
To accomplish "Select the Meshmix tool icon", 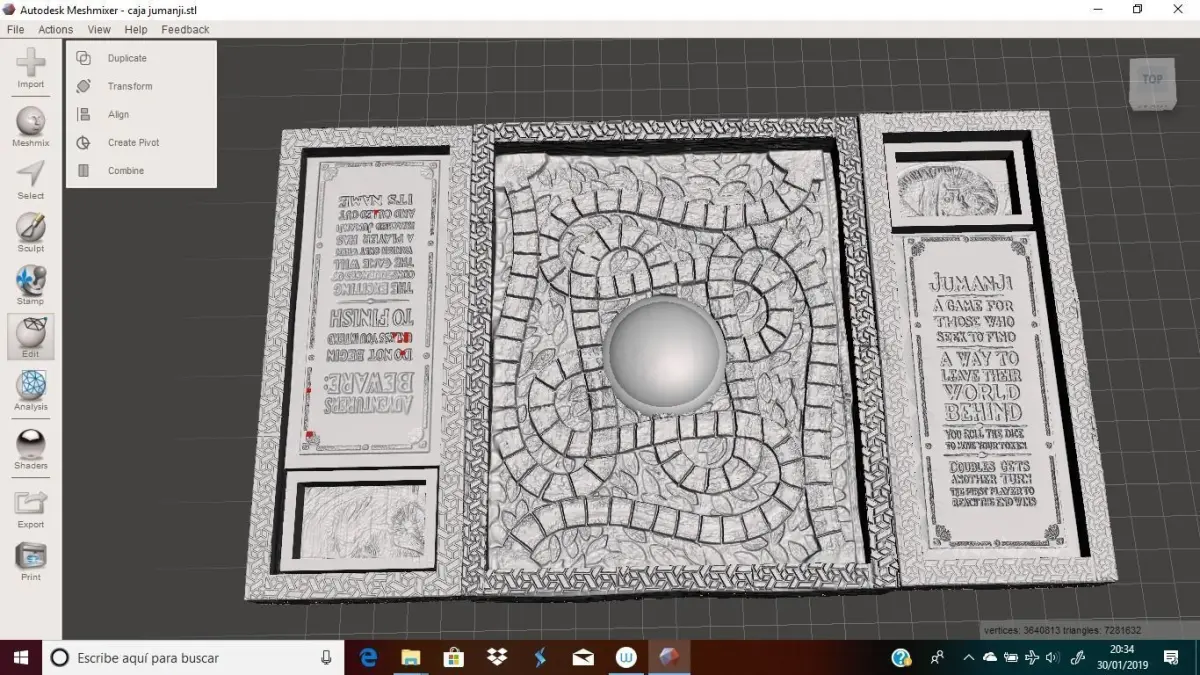I will coord(30,127).
